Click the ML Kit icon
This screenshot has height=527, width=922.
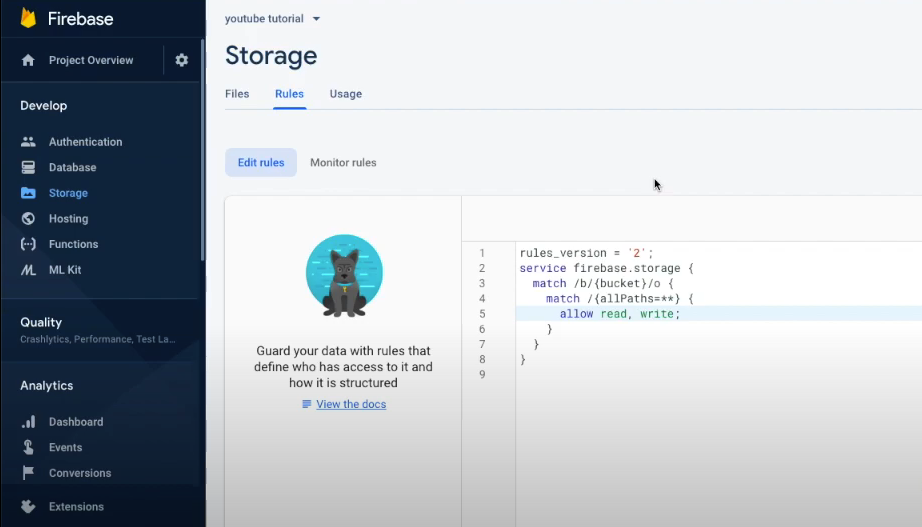coord(28,270)
